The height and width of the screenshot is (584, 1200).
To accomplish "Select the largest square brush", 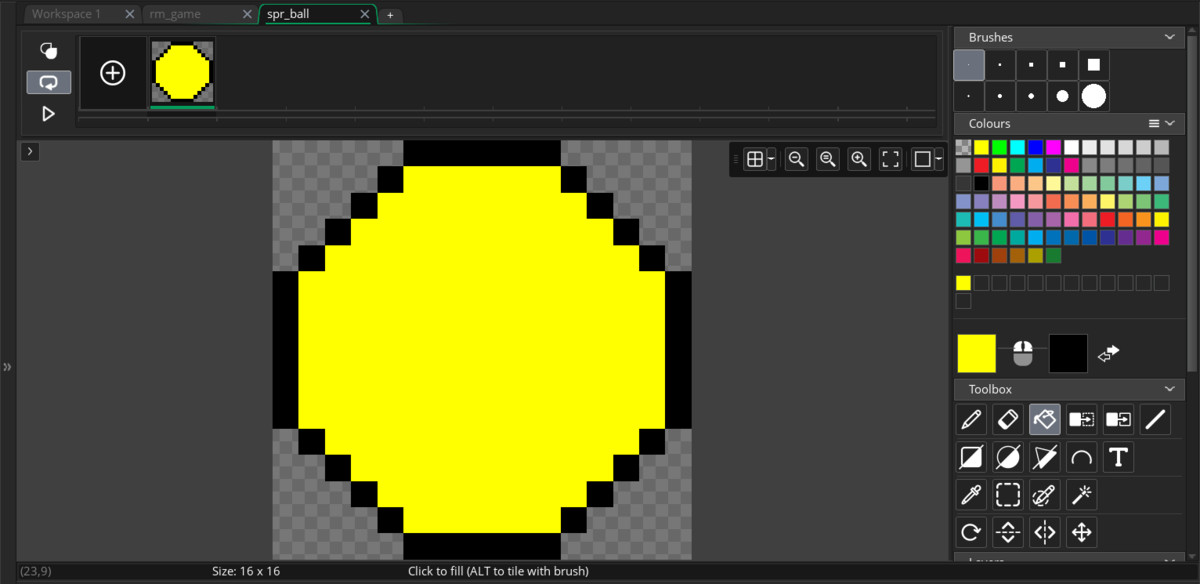I will point(1094,65).
